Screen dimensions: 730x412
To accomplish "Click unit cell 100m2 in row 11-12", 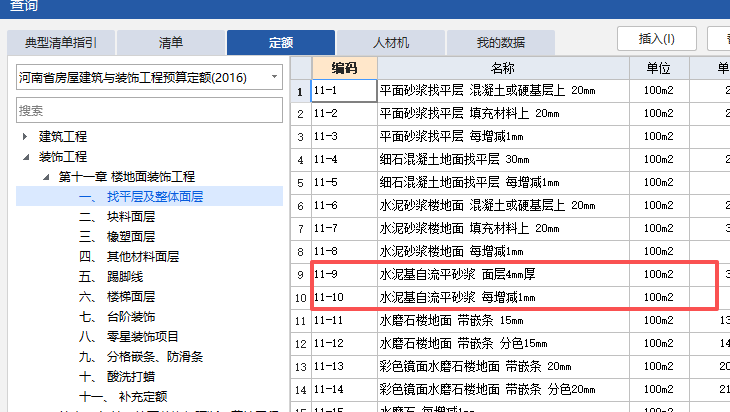I will (659, 344).
